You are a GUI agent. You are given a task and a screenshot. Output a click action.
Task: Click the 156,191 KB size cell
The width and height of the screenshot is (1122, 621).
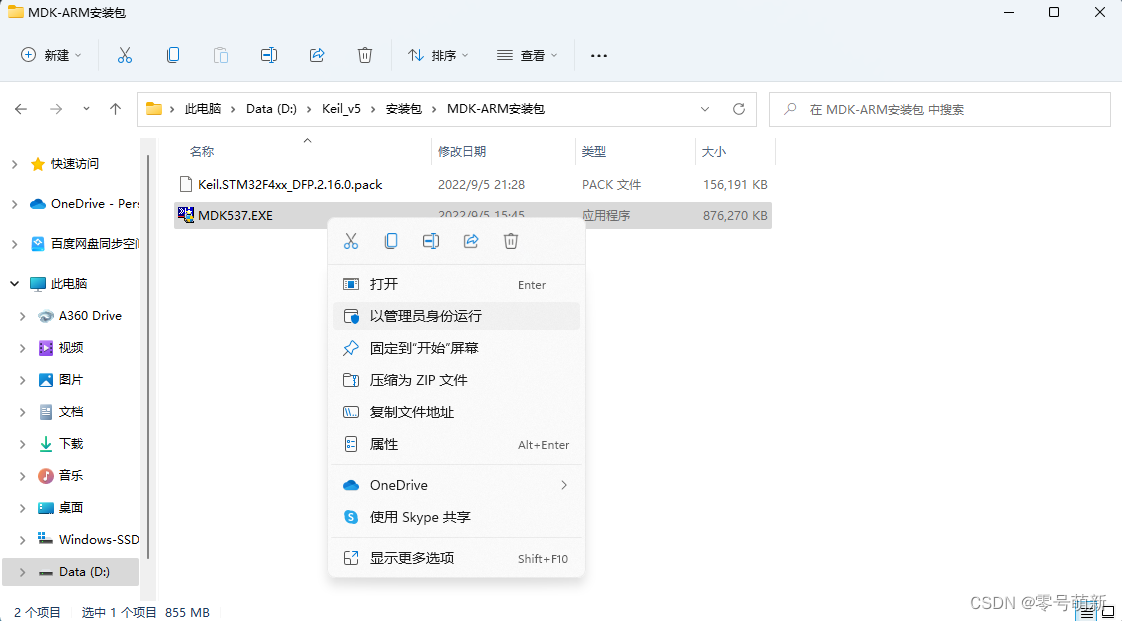click(x=735, y=185)
